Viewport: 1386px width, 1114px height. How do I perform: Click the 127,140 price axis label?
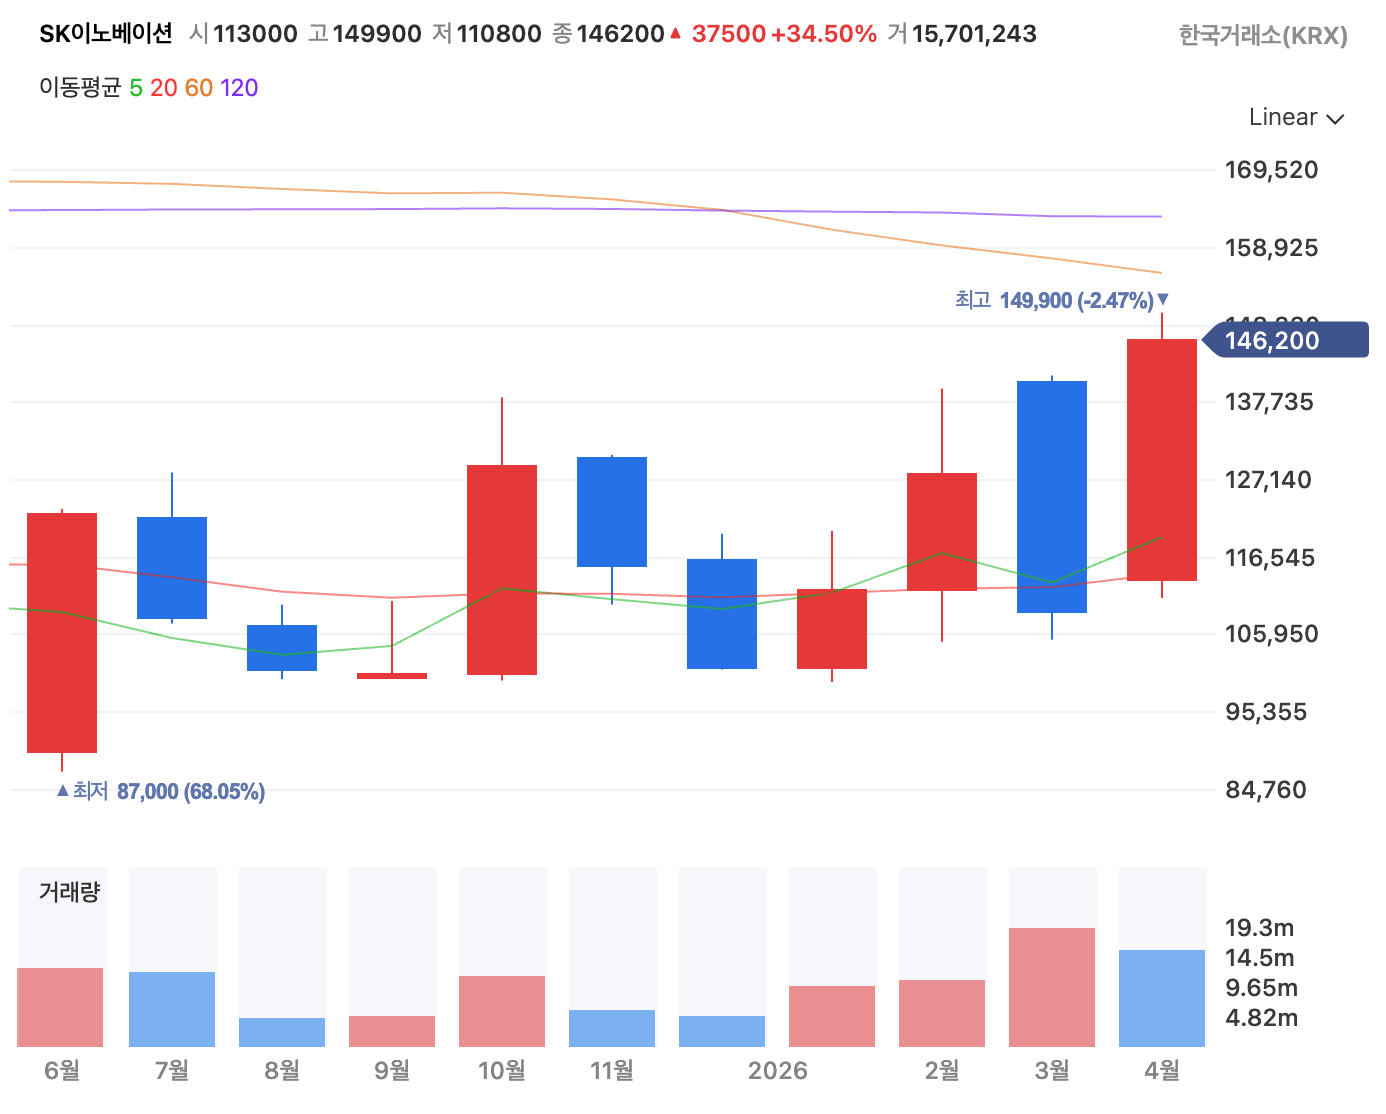point(1269,480)
